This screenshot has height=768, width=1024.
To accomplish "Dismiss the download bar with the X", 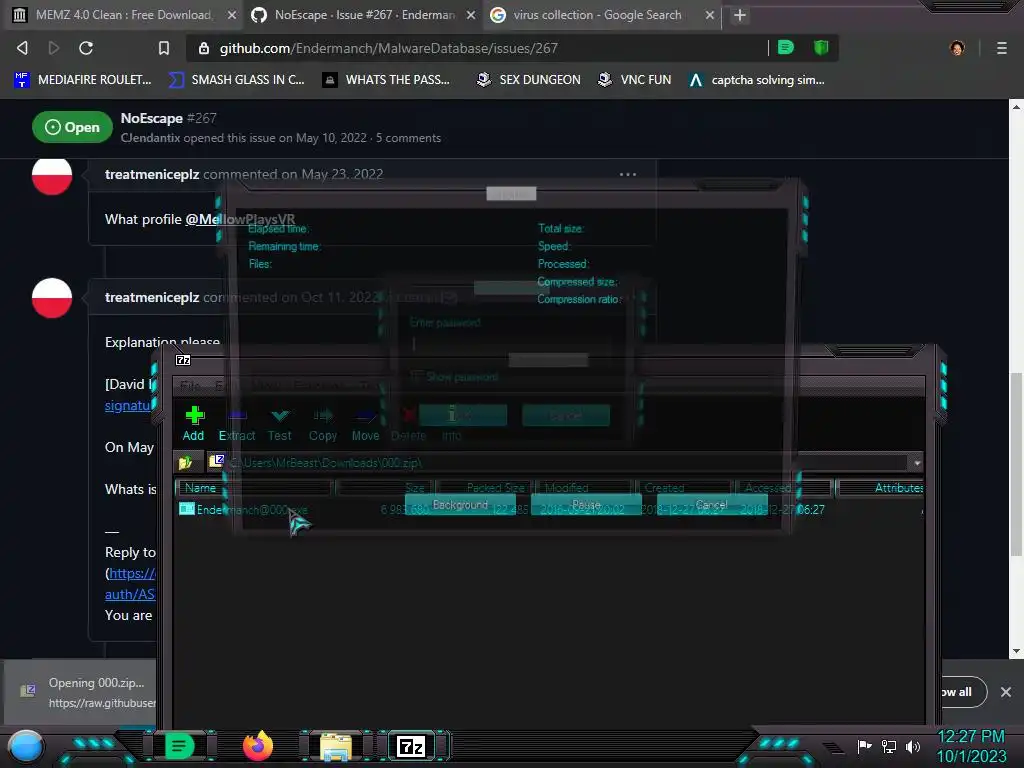I will (1006, 692).
